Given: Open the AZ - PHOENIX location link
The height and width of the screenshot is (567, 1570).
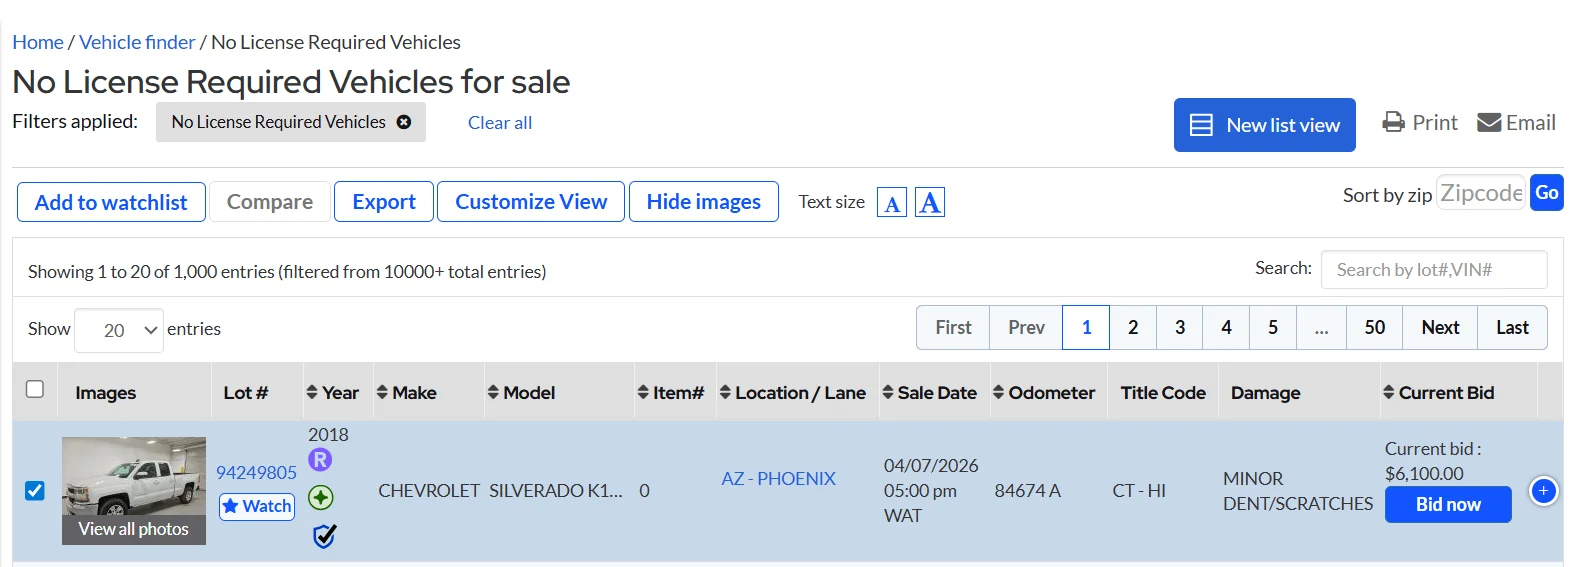Looking at the screenshot, I should [x=778, y=478].
